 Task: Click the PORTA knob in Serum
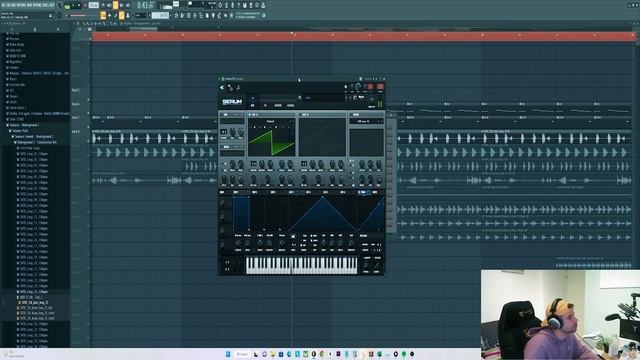click(x=366, y=265)
